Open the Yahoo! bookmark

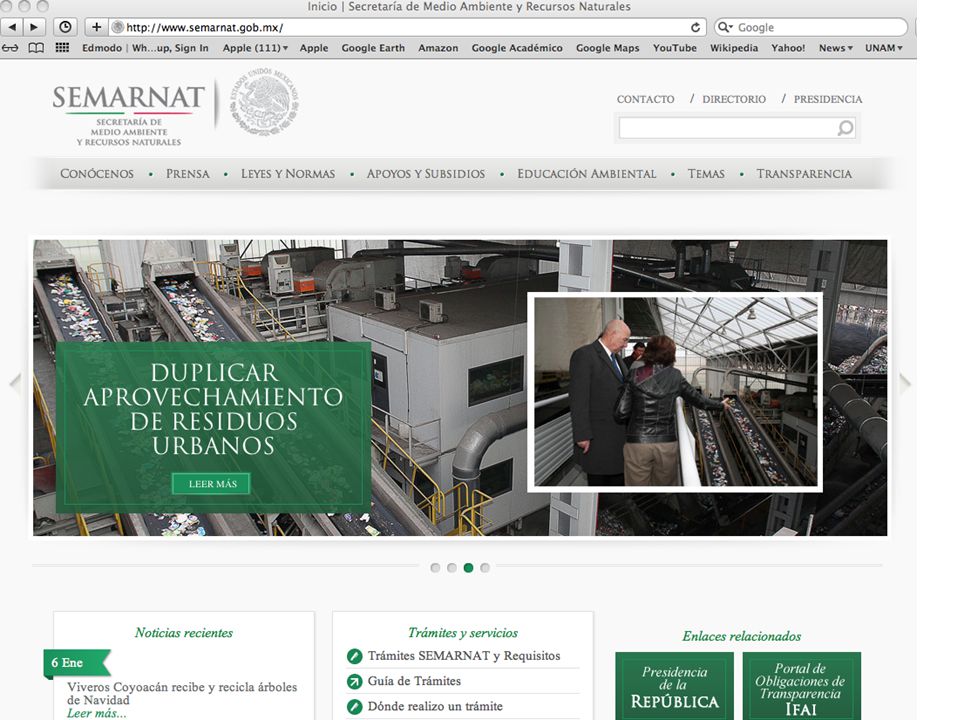[x=788, y=48]
